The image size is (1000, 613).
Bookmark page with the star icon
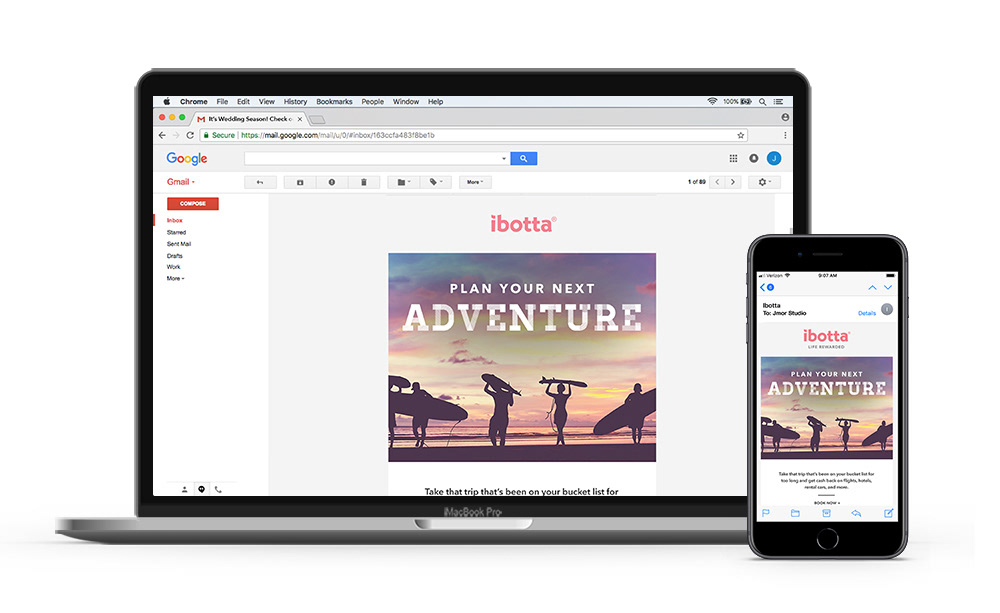pyautogui.click(x=740, y=135)
